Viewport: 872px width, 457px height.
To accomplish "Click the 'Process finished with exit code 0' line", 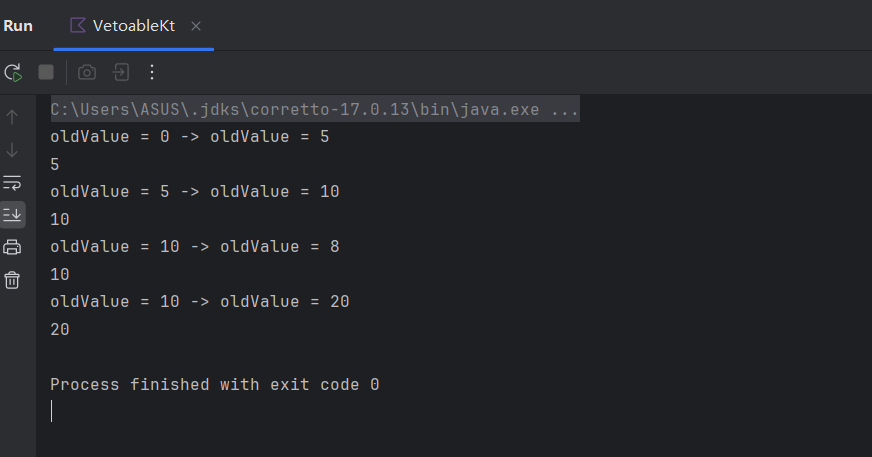I will (x=215, y=384).
